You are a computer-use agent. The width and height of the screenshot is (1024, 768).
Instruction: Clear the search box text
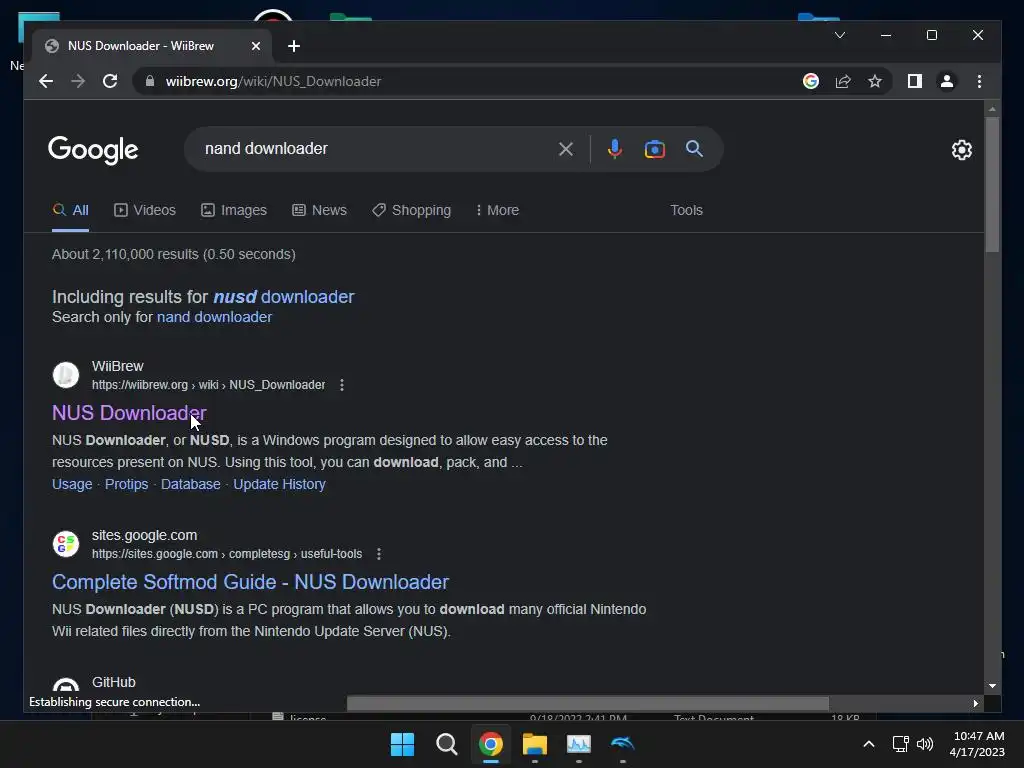click(x=566, y=149)
